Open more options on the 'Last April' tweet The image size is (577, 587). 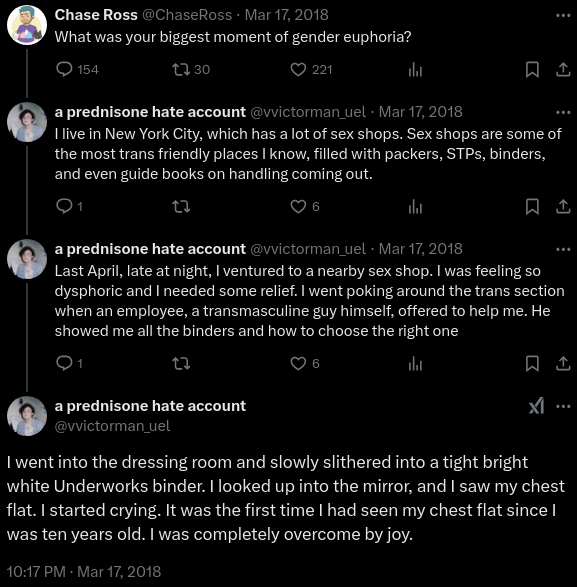pyautogui.click(x=563, y=249)
